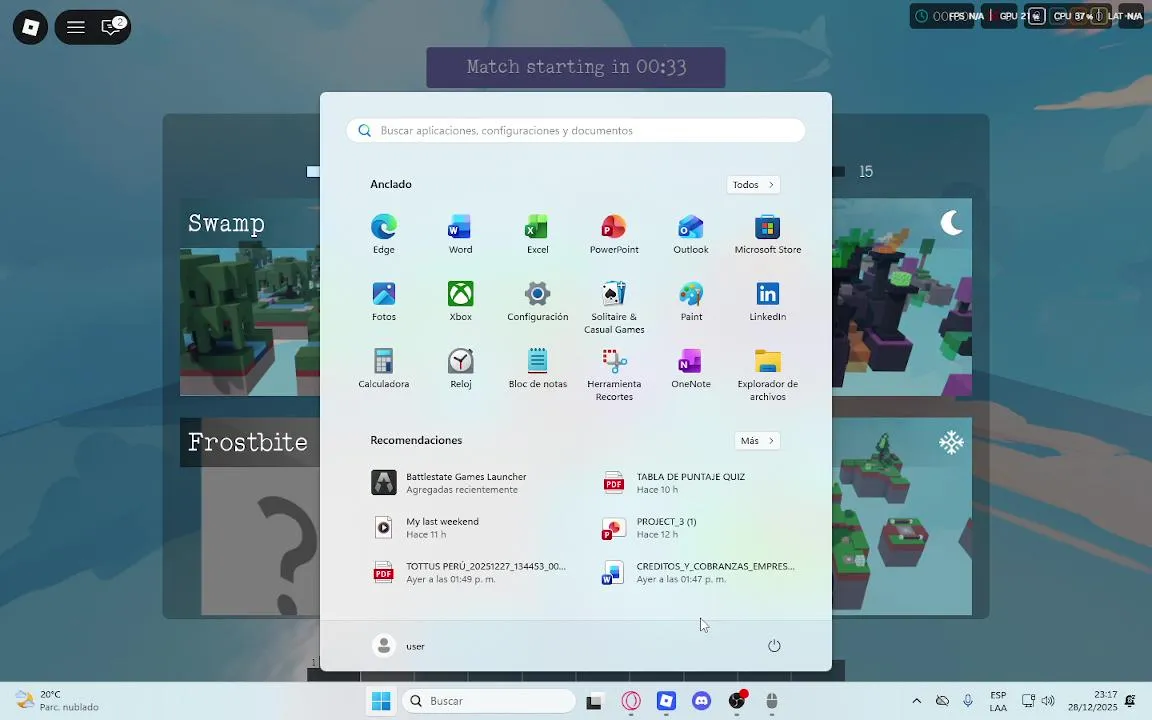
Task: Toggle the microphone tray icon
Action: point(968,701)
